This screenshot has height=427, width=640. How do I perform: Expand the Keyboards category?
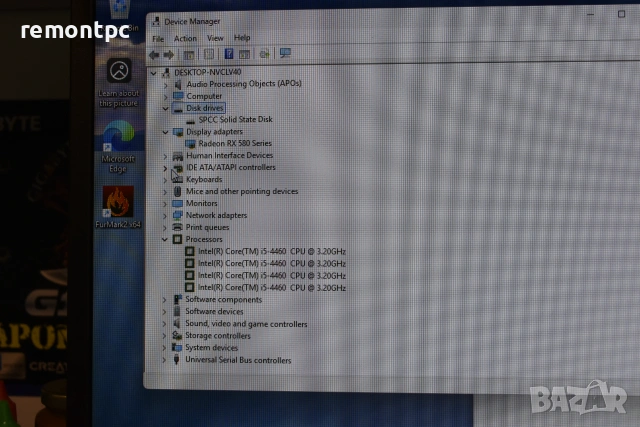click(165, 180)
